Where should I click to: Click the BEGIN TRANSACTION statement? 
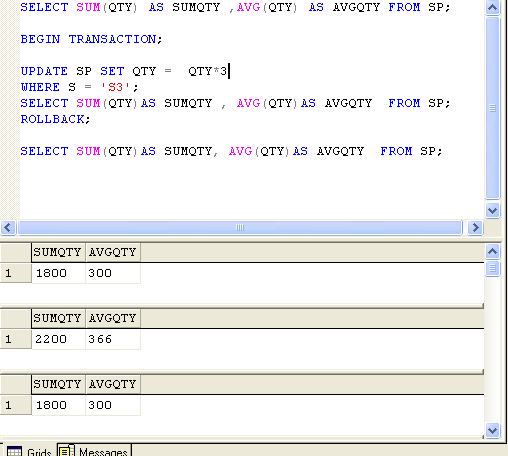[91, 39]
